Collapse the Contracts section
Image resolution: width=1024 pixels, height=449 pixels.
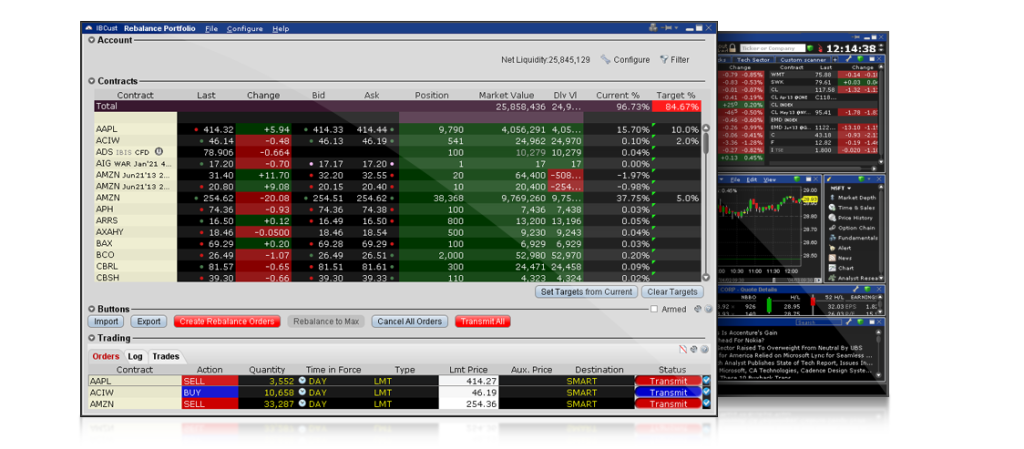[92, 82]
